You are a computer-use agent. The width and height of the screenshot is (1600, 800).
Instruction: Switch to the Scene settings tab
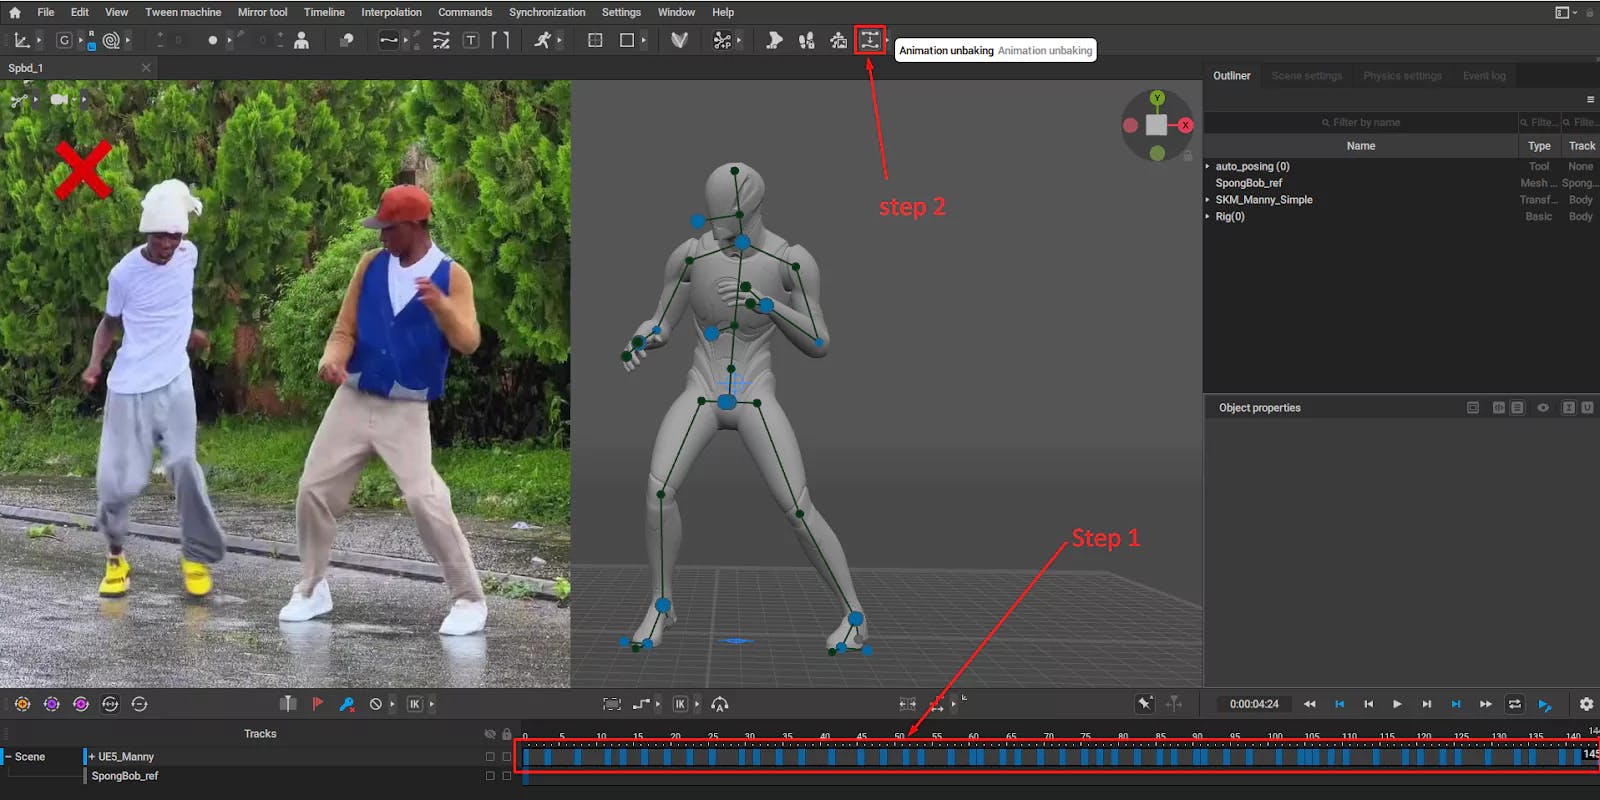pos(1306,76)
